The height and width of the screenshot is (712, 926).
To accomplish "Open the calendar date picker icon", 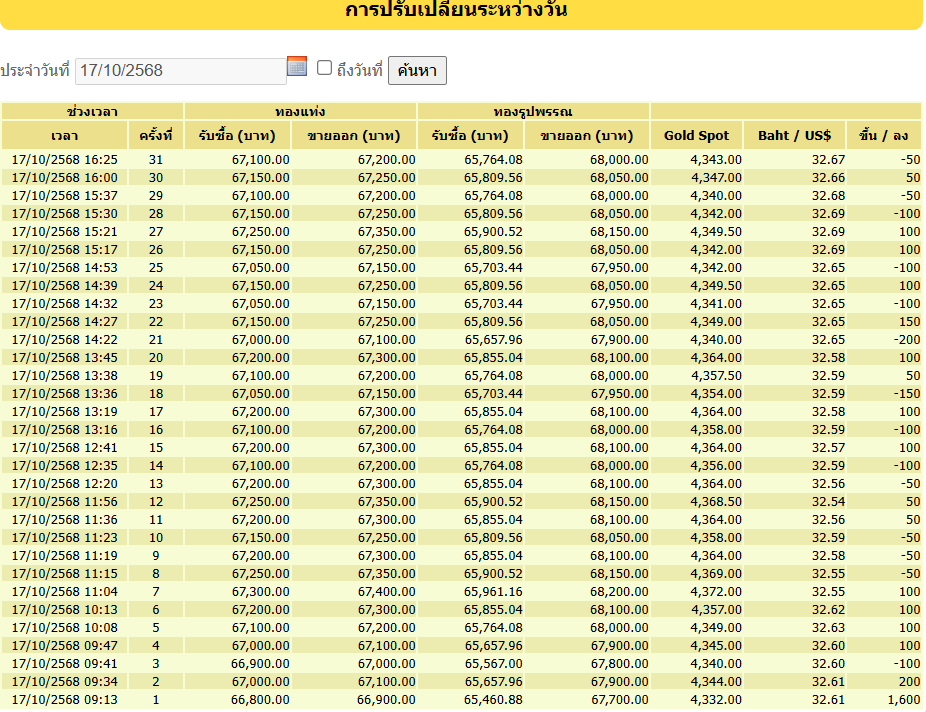I will pyautogui.click(x=296, y=66).
